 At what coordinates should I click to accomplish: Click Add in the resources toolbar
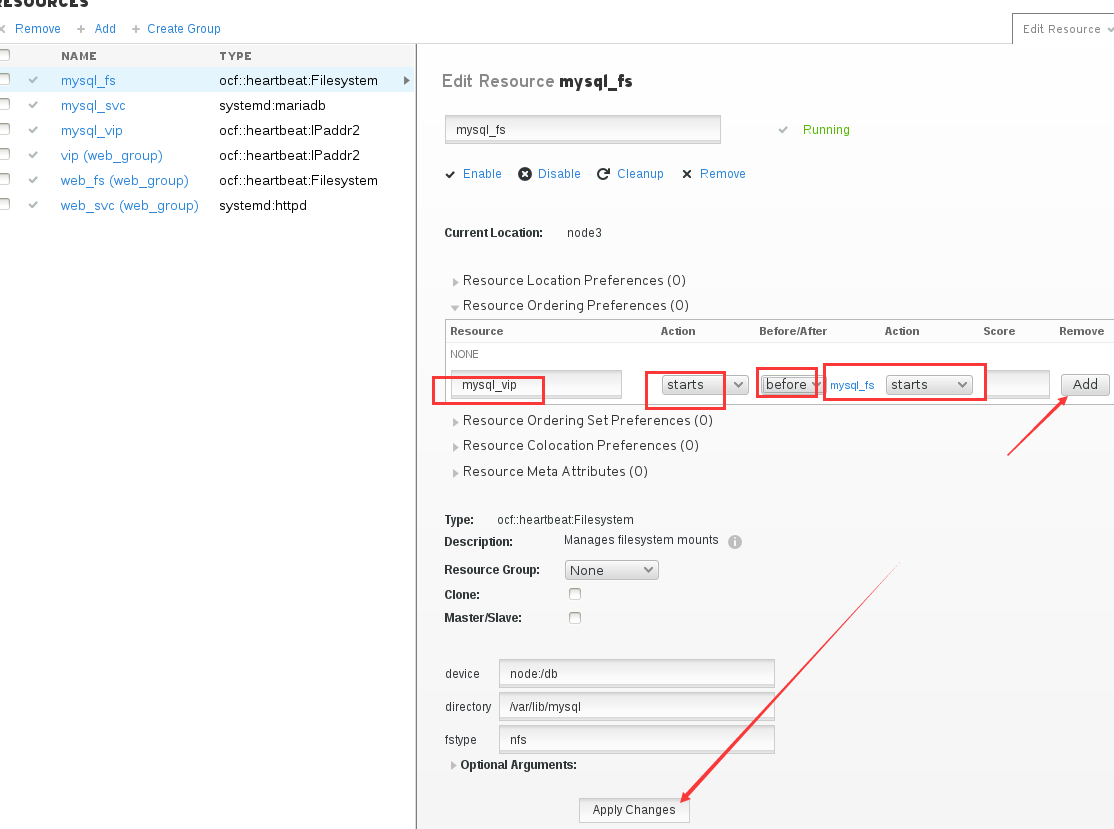click(x=105, y=29)
